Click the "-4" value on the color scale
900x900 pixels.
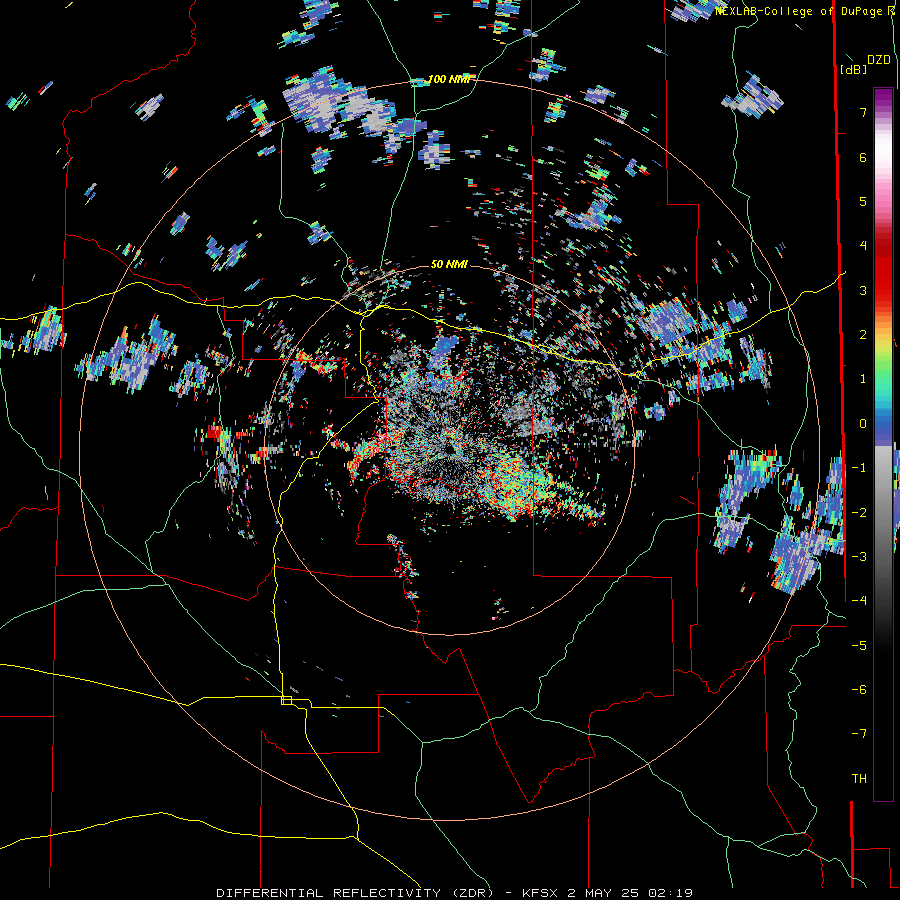(x=859, y=601)
